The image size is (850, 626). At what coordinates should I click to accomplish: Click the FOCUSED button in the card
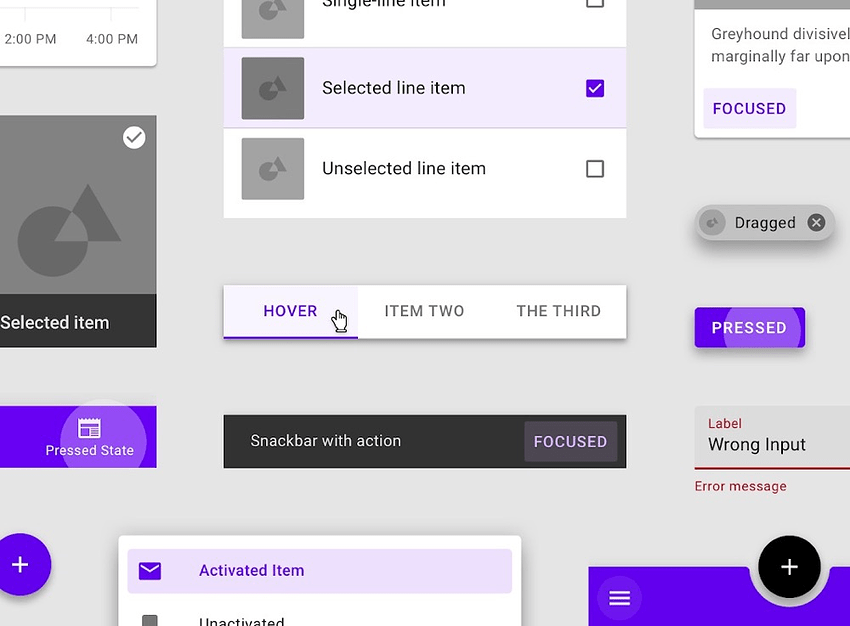(x=750, y=108)
